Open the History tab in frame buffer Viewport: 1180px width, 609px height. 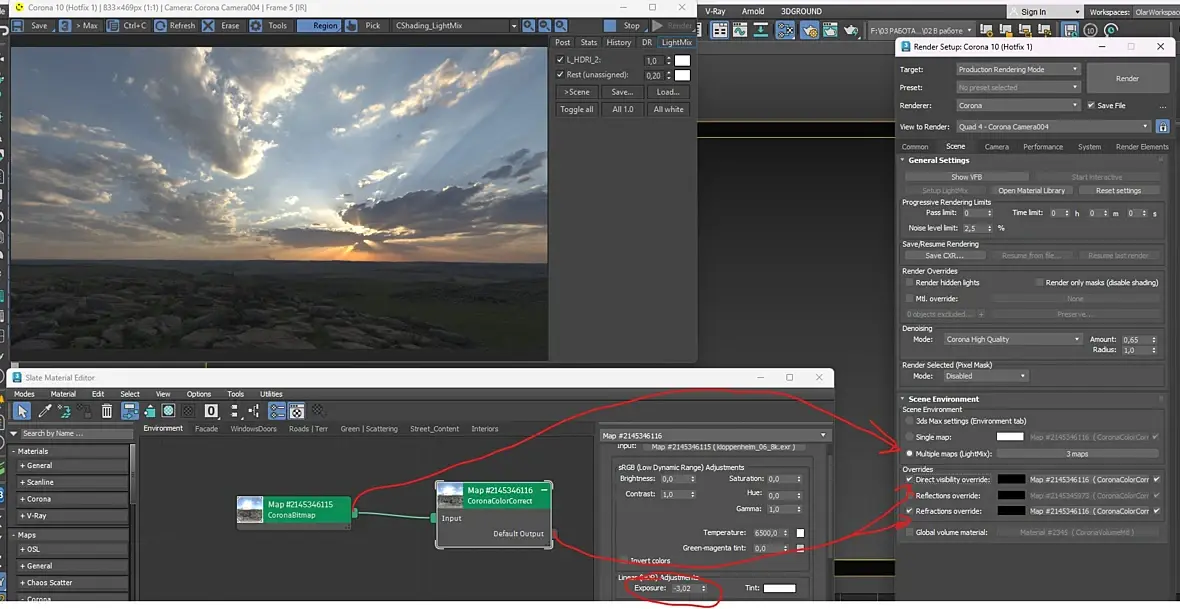618,42
